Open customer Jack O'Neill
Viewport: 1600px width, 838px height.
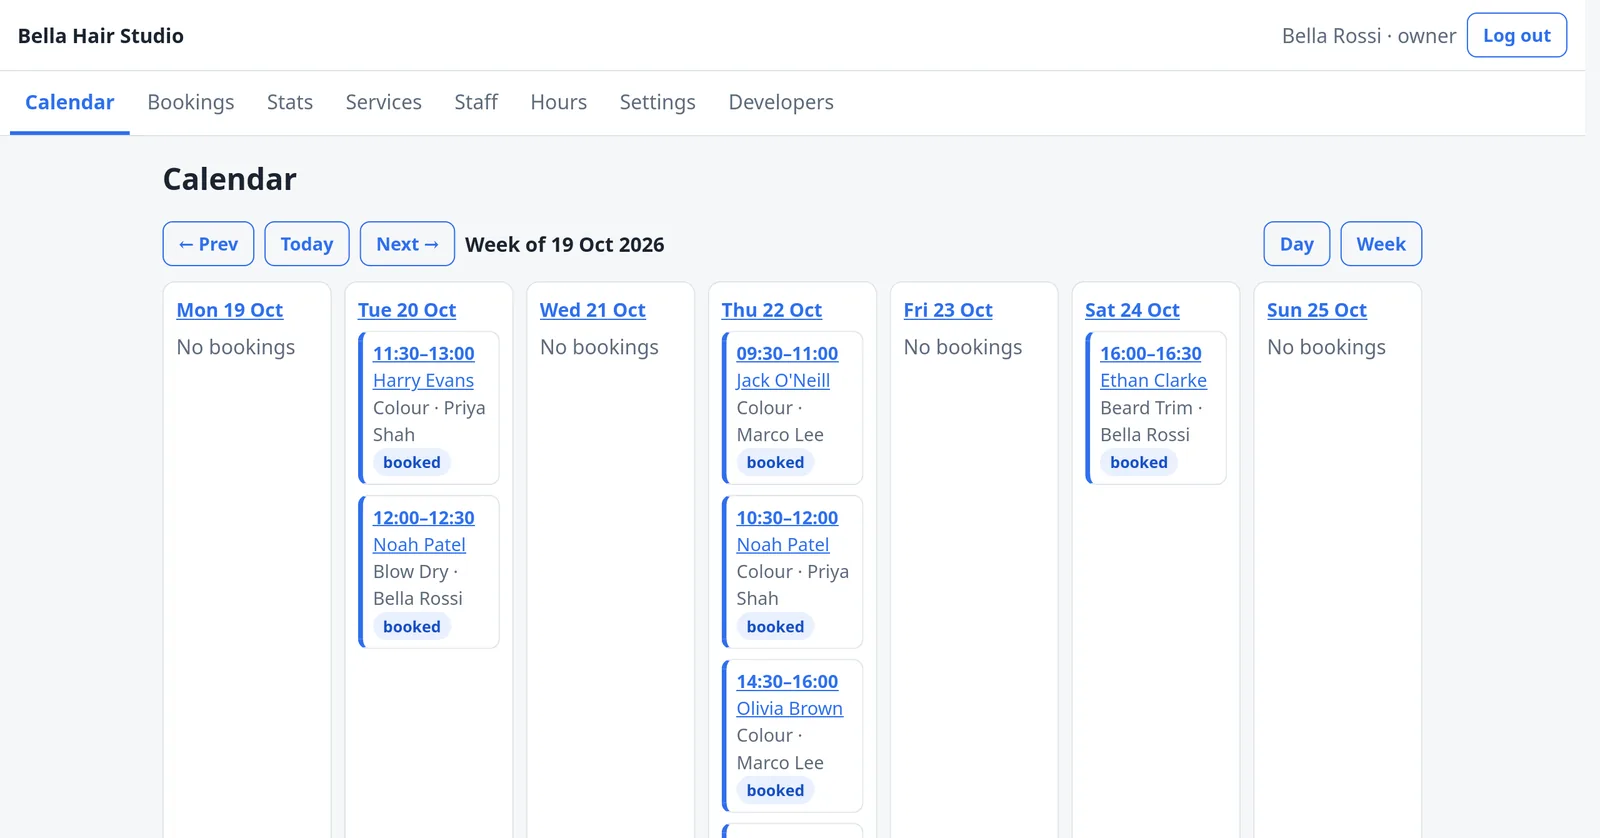783,380
